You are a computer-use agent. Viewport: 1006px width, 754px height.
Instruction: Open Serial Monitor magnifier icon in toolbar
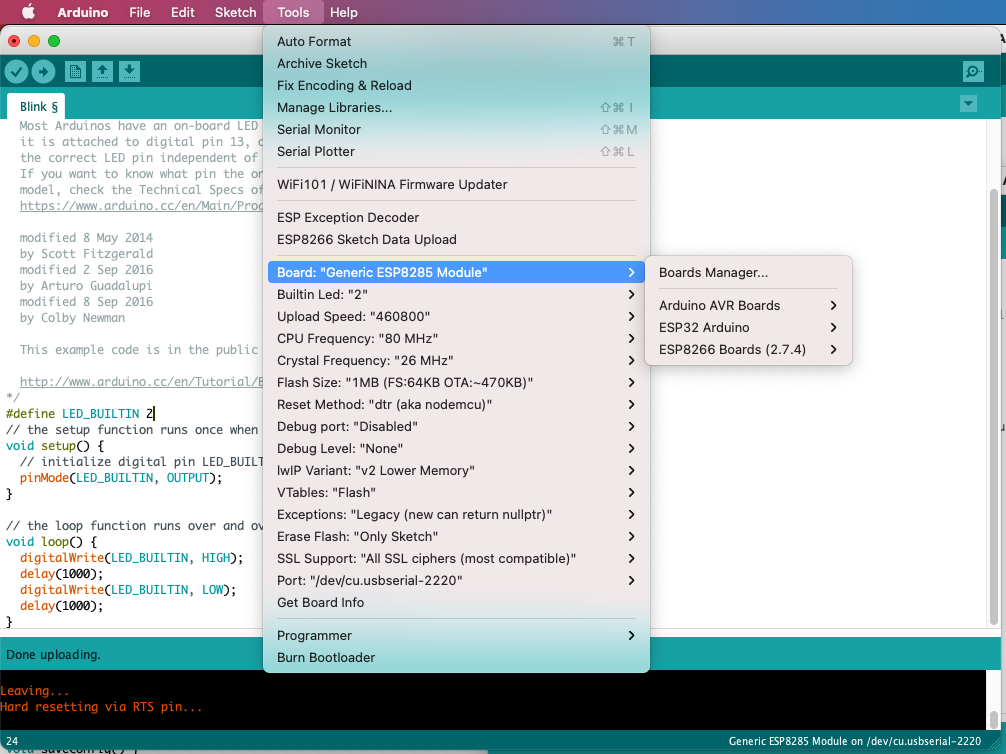click(x=973, y=72)
